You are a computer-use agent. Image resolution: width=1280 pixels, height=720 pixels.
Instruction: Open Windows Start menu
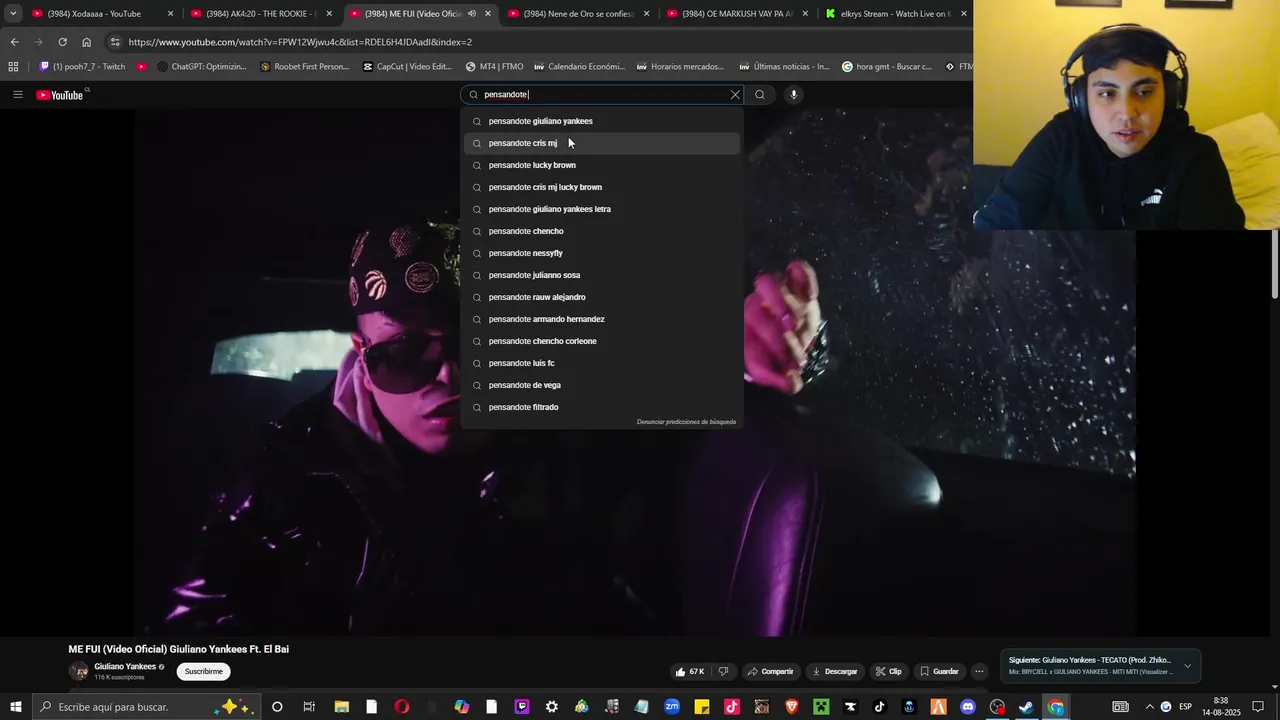pyautogui.click(x=16, y=707)
